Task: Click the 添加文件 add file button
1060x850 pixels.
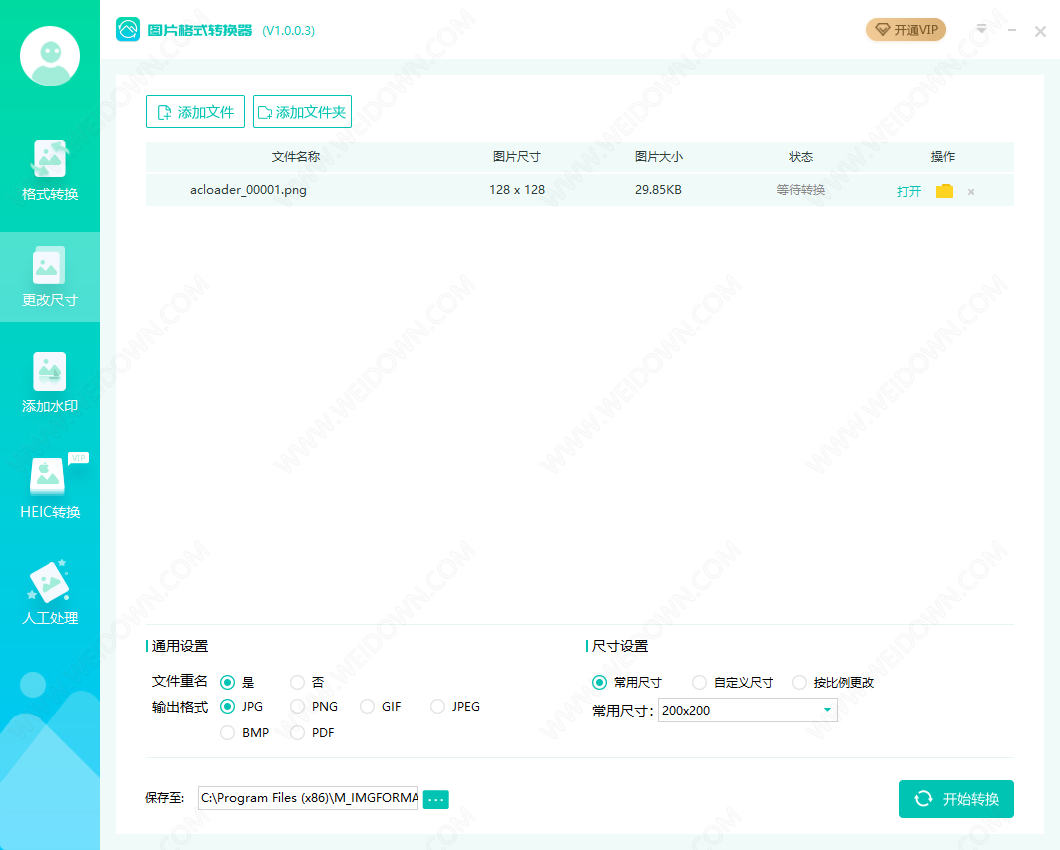Action: (x=195, y=112)
